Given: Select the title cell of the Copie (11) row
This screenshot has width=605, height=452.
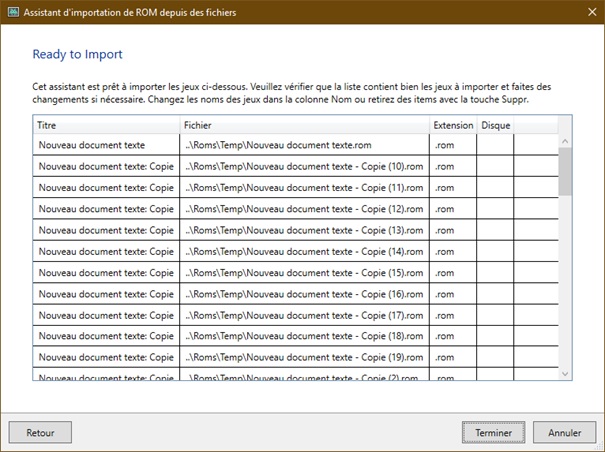Looking at the screenshot, I should click(106, 188).
